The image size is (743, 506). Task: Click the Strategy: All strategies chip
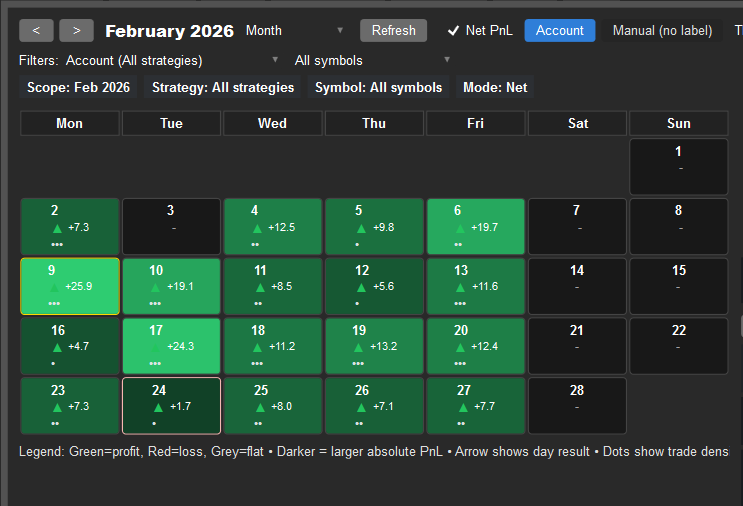[223, 87]
